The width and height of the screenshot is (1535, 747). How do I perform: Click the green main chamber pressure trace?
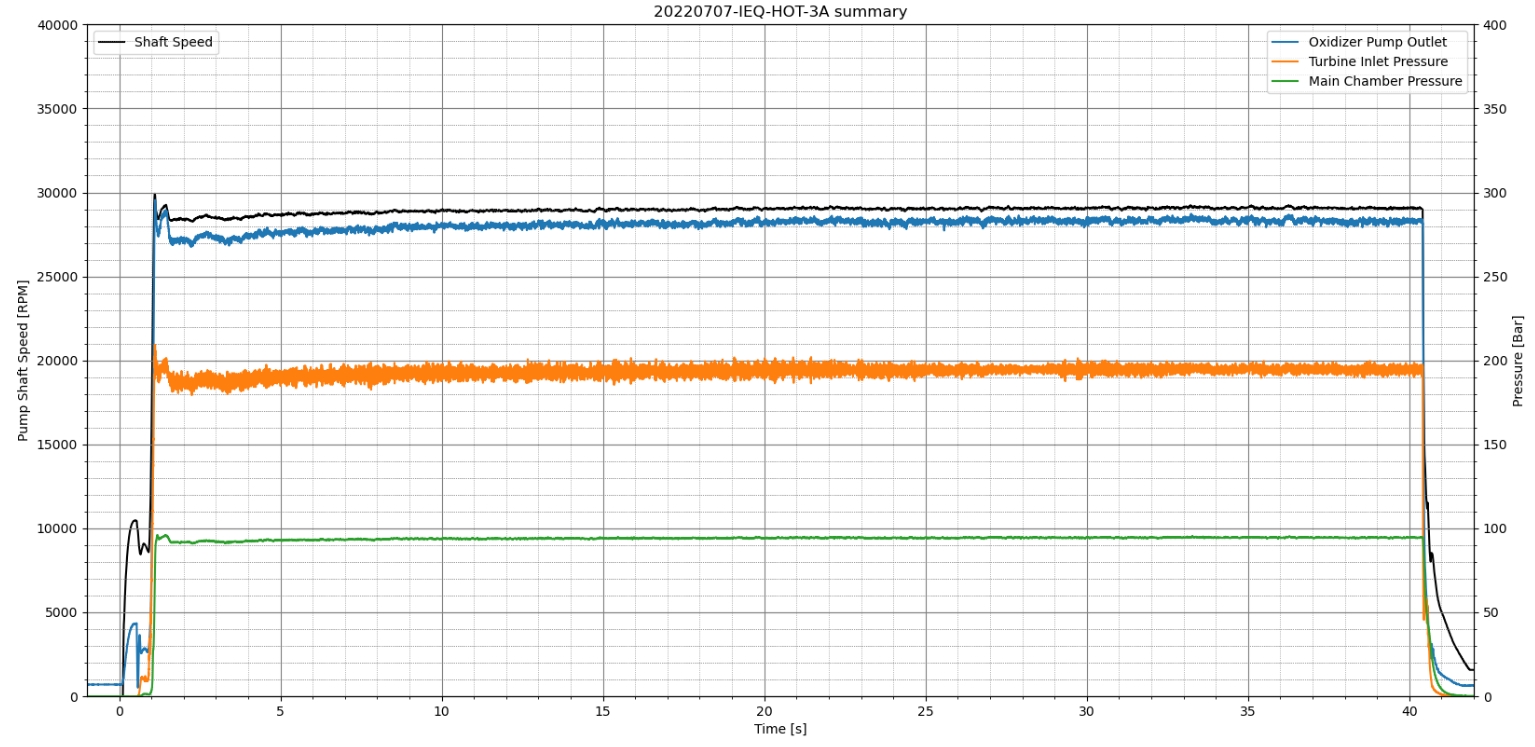pyautogui.click(x=780, y=538)
